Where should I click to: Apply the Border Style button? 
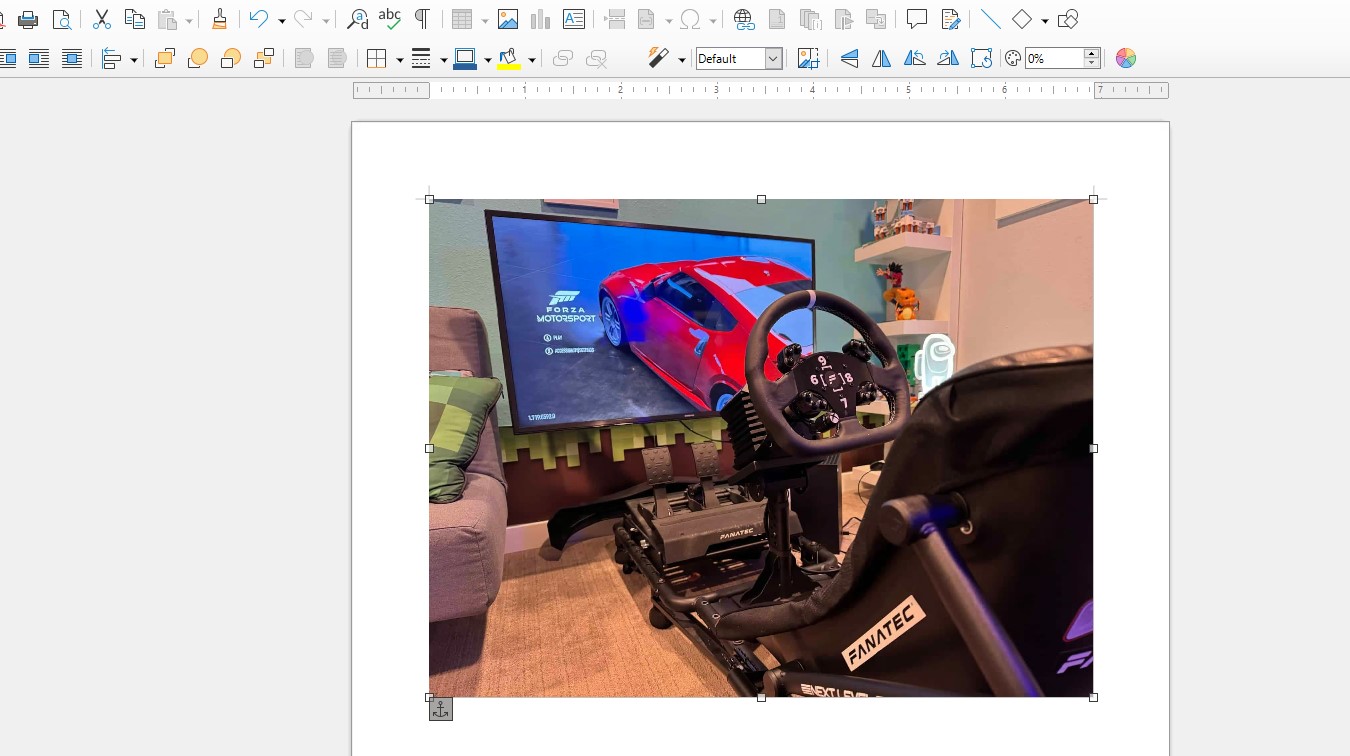coord(422,59)
